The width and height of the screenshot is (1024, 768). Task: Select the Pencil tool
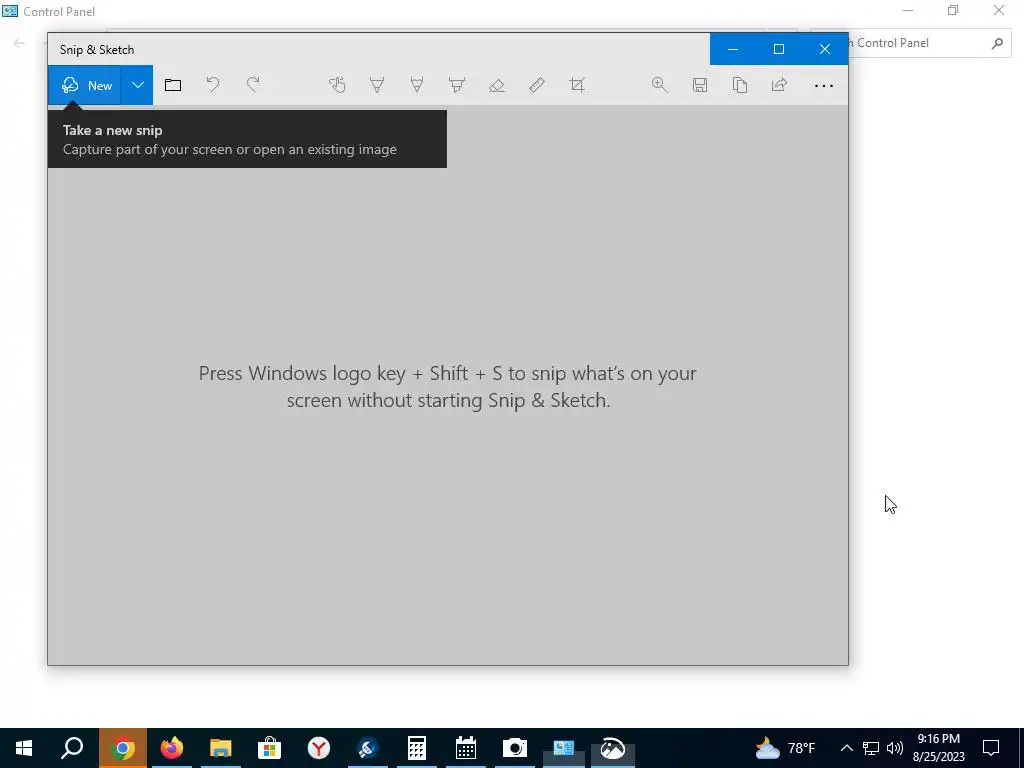417,85
